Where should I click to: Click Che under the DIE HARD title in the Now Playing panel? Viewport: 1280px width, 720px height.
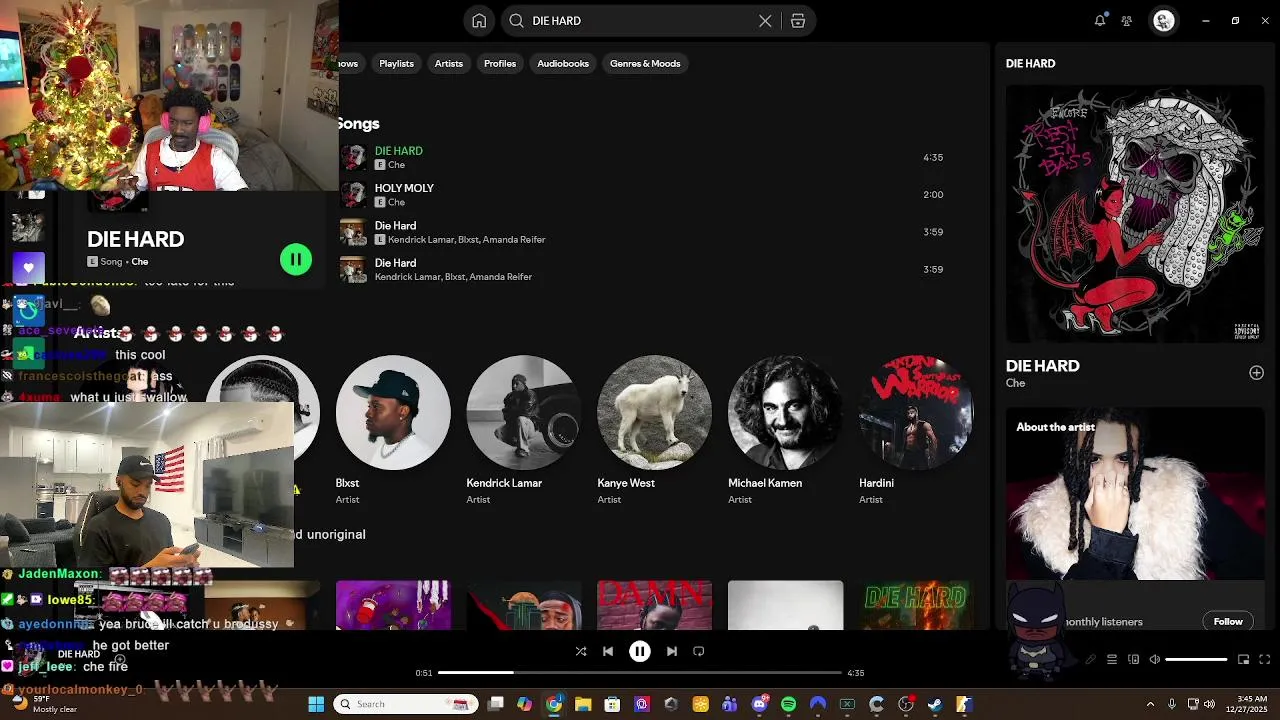[1015, 383]
